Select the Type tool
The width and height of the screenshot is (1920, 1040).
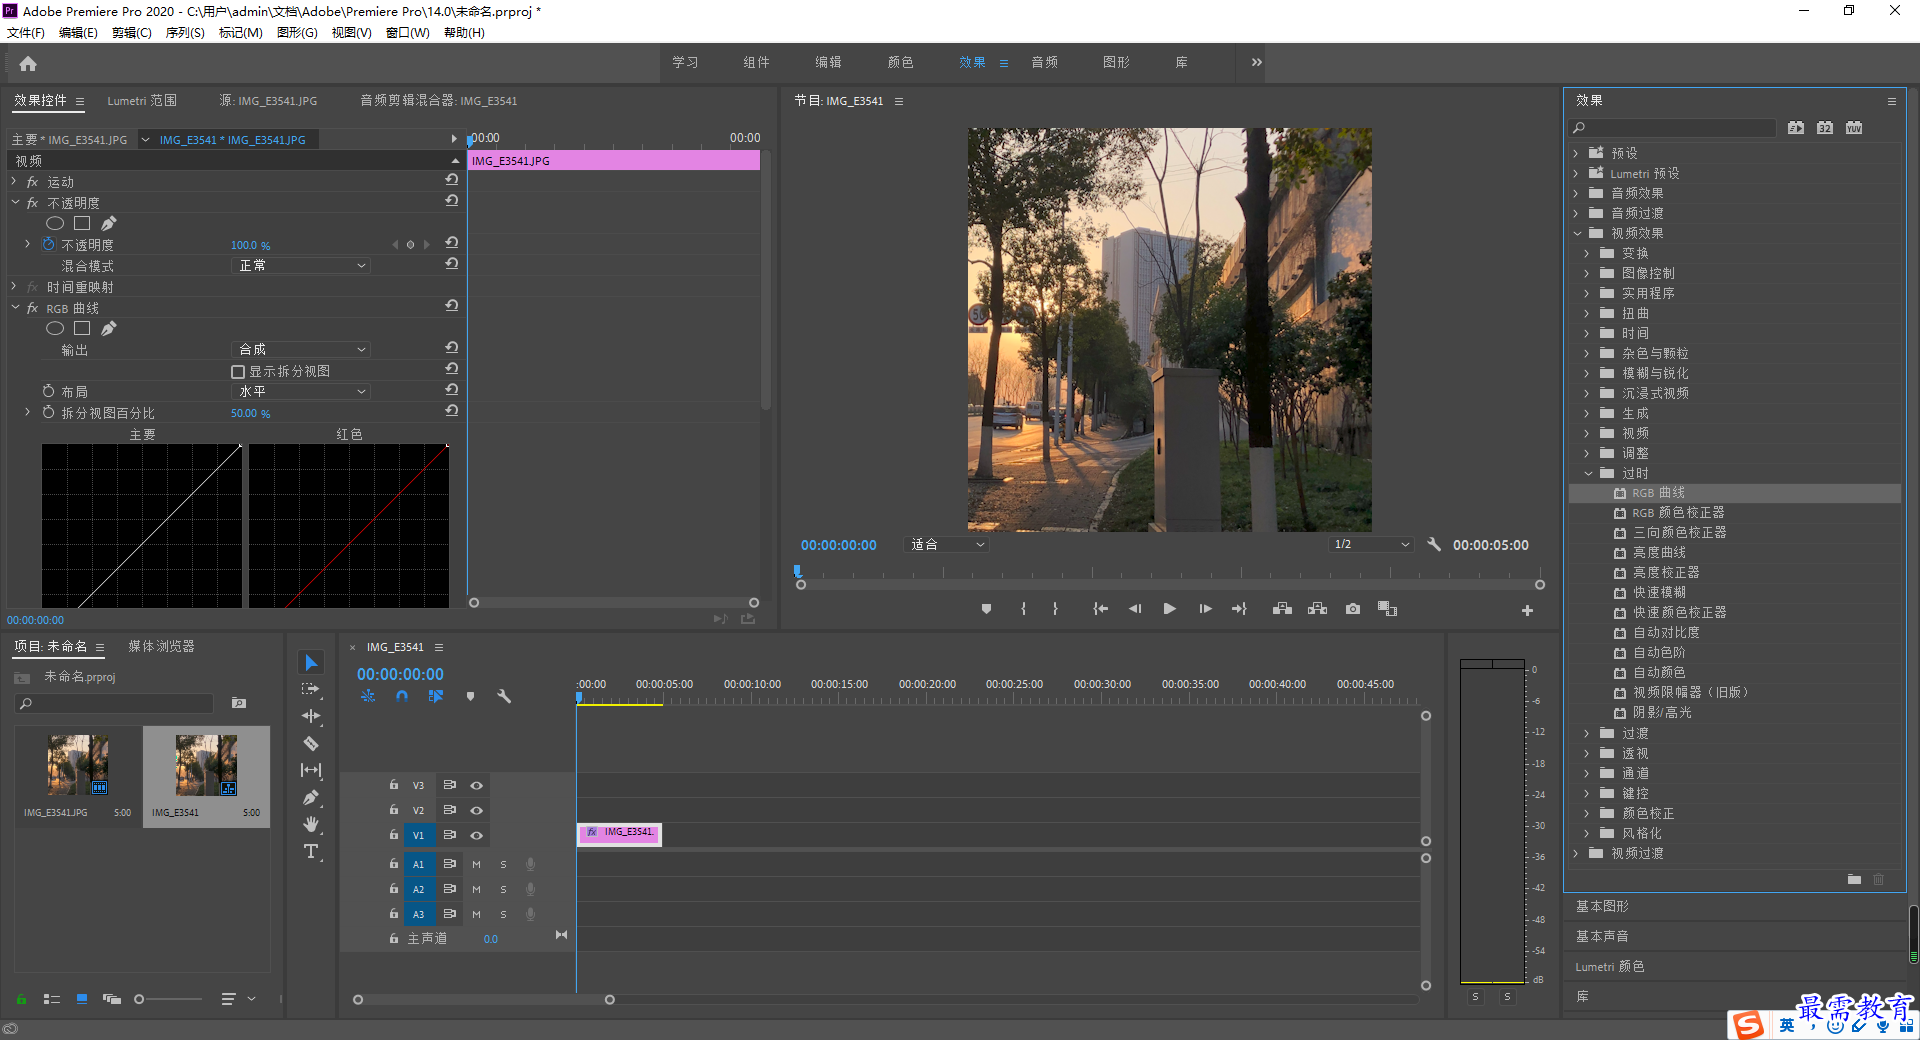(311, 852)
